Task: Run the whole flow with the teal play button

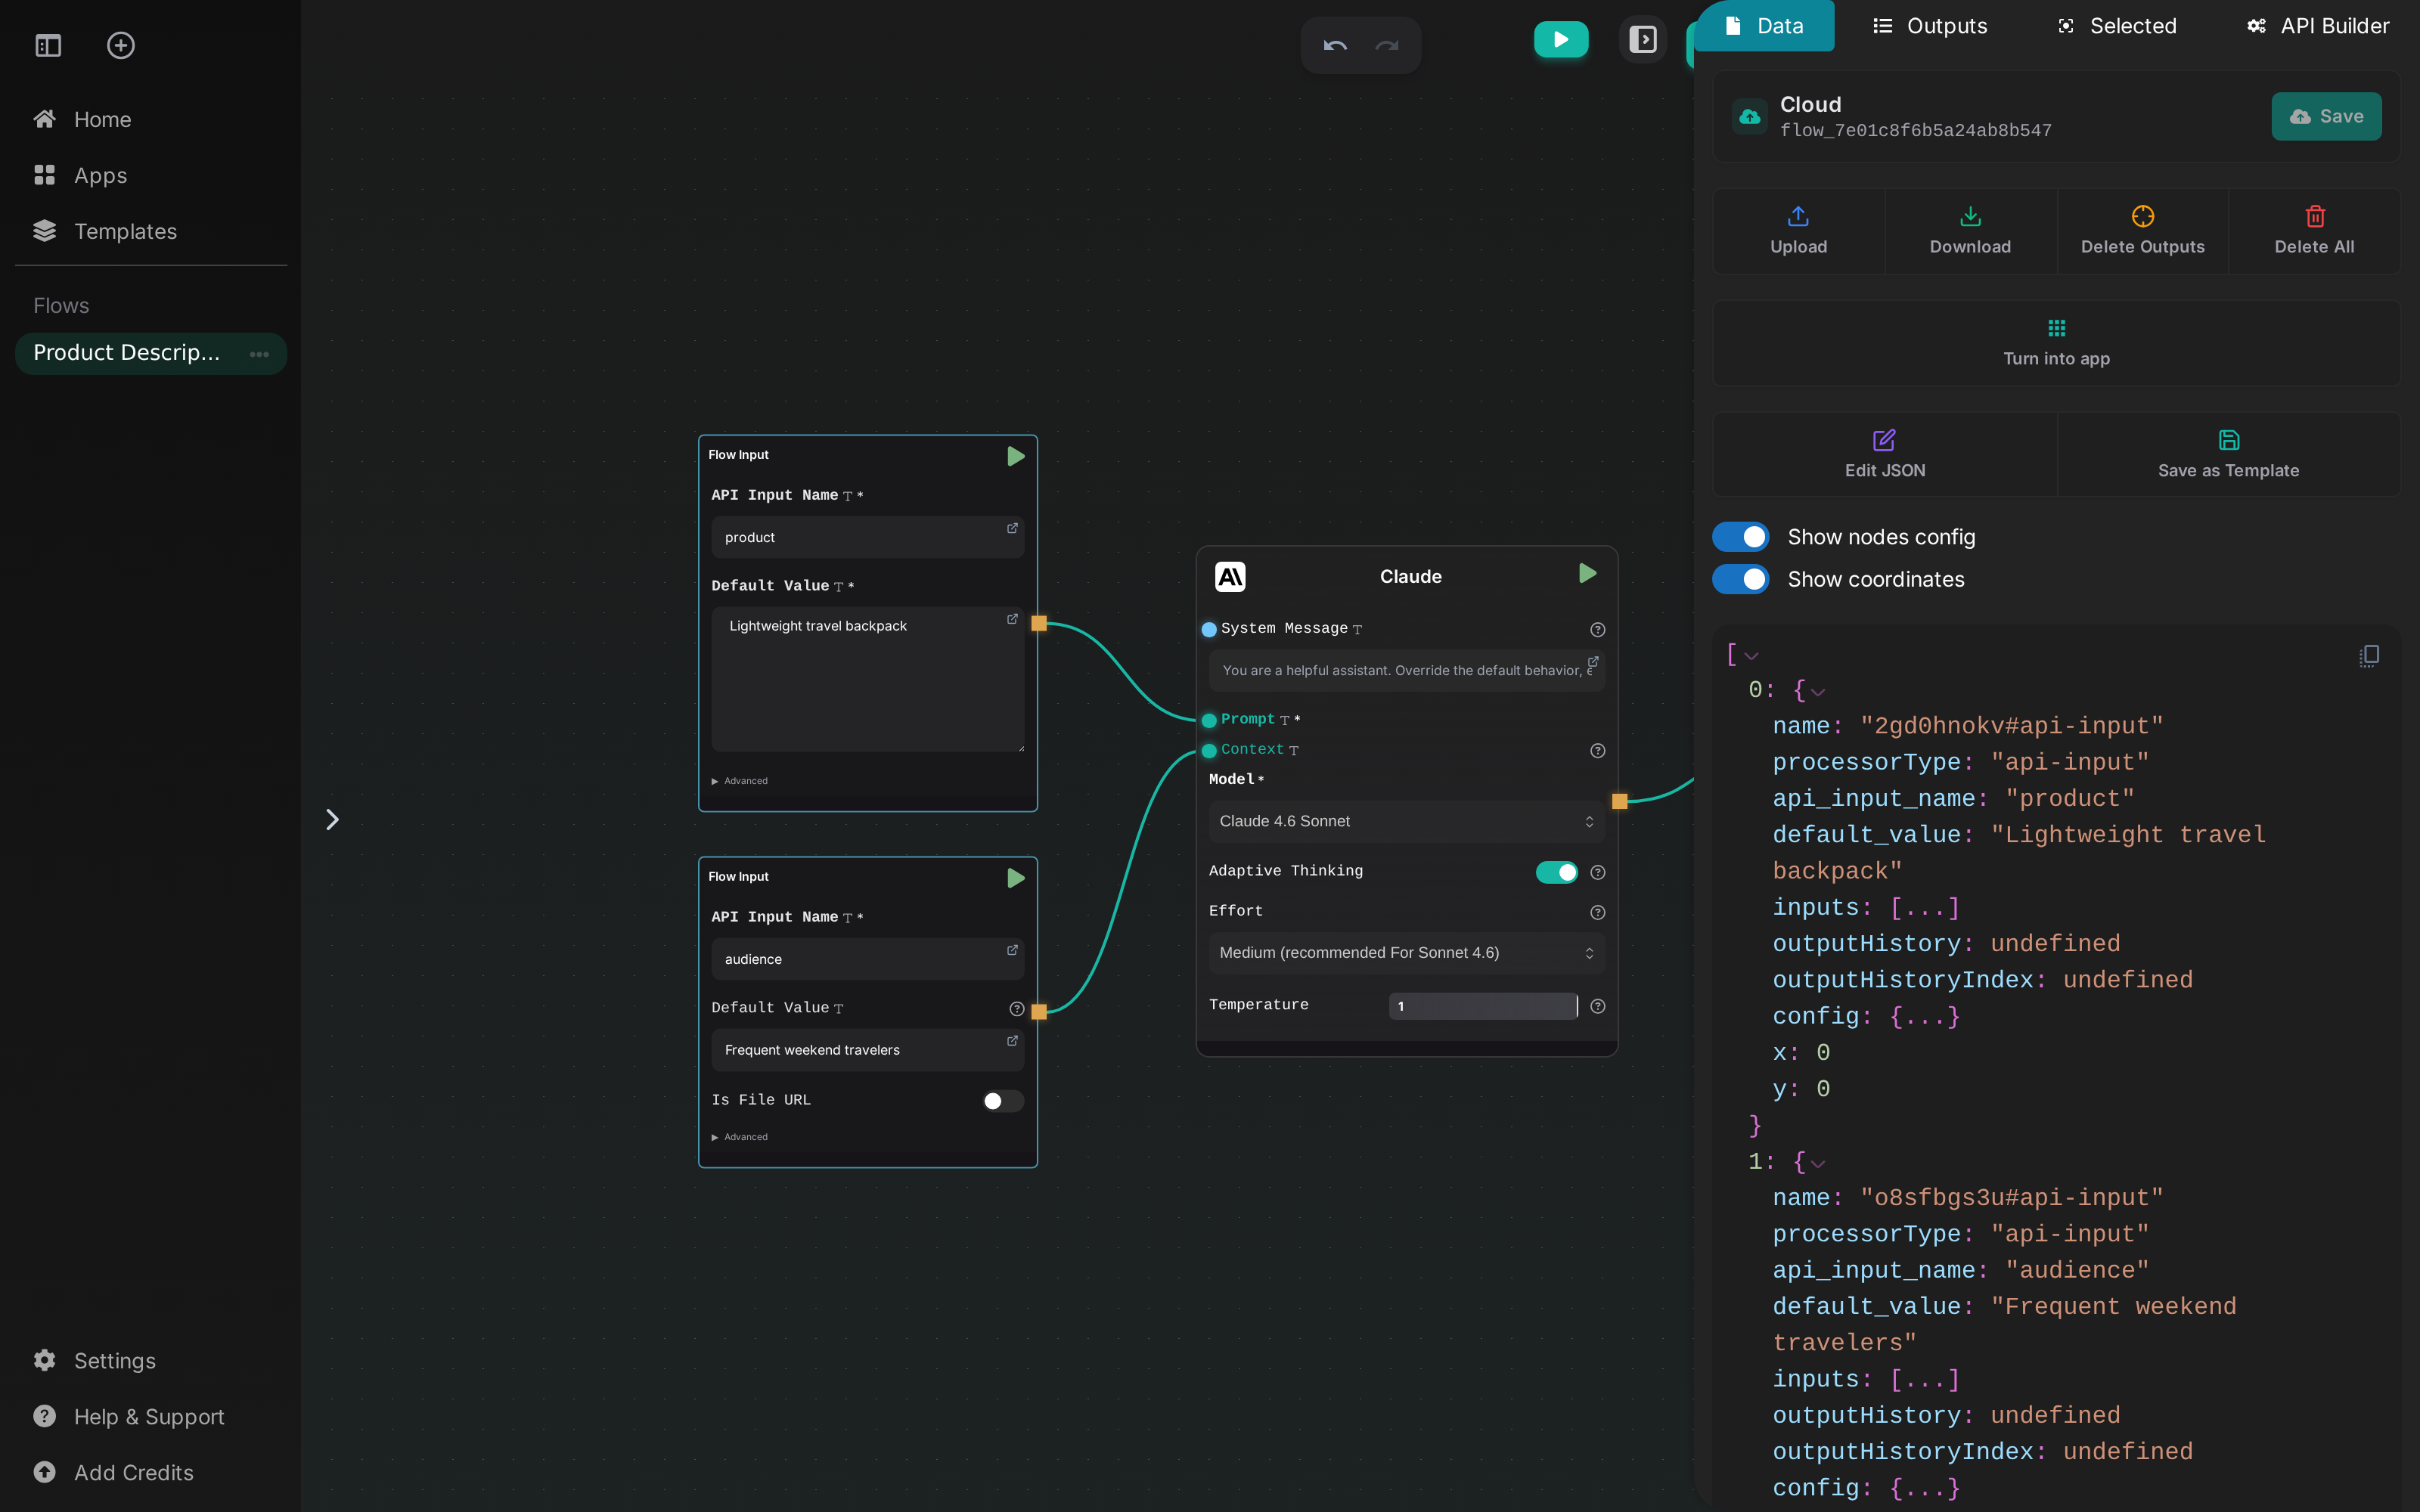Action: 1561,40
